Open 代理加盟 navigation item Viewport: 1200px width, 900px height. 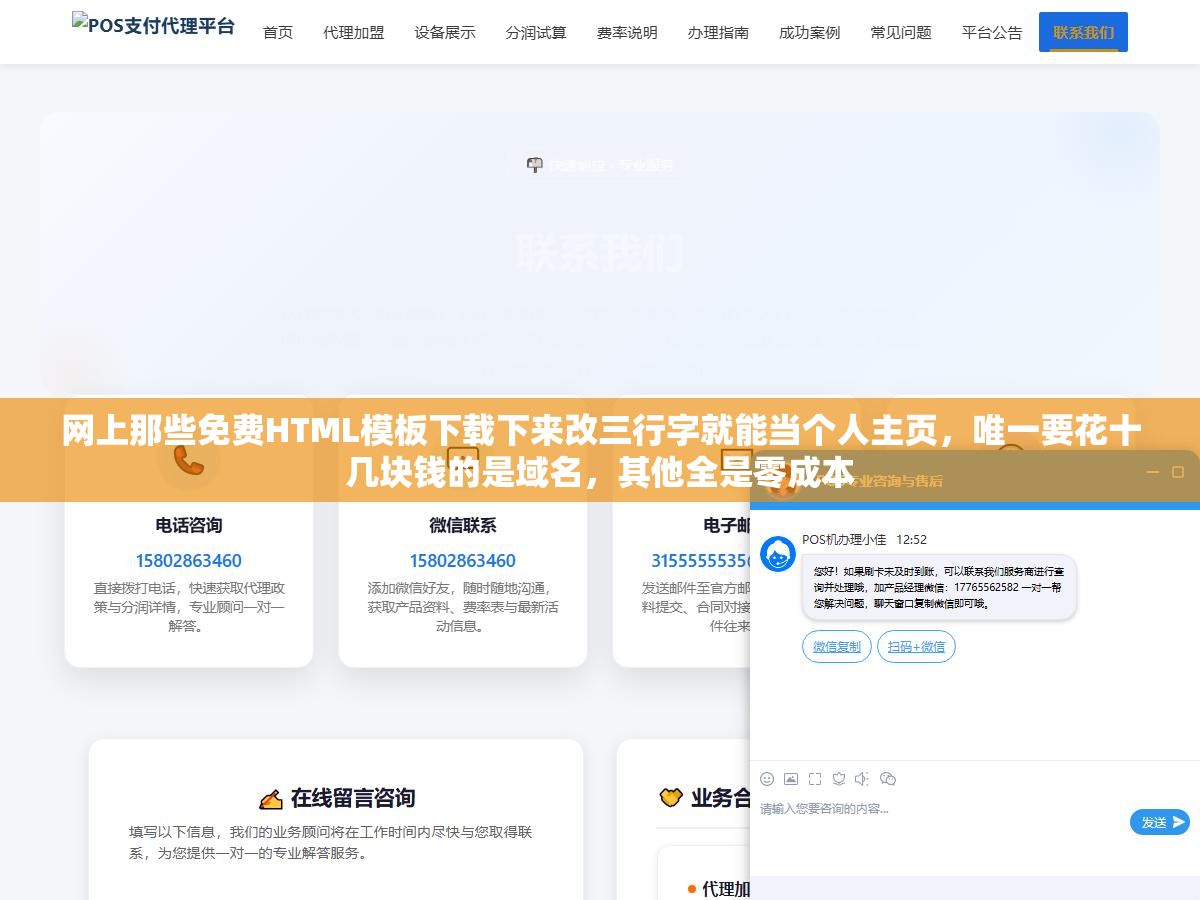[x=354, y=32]
